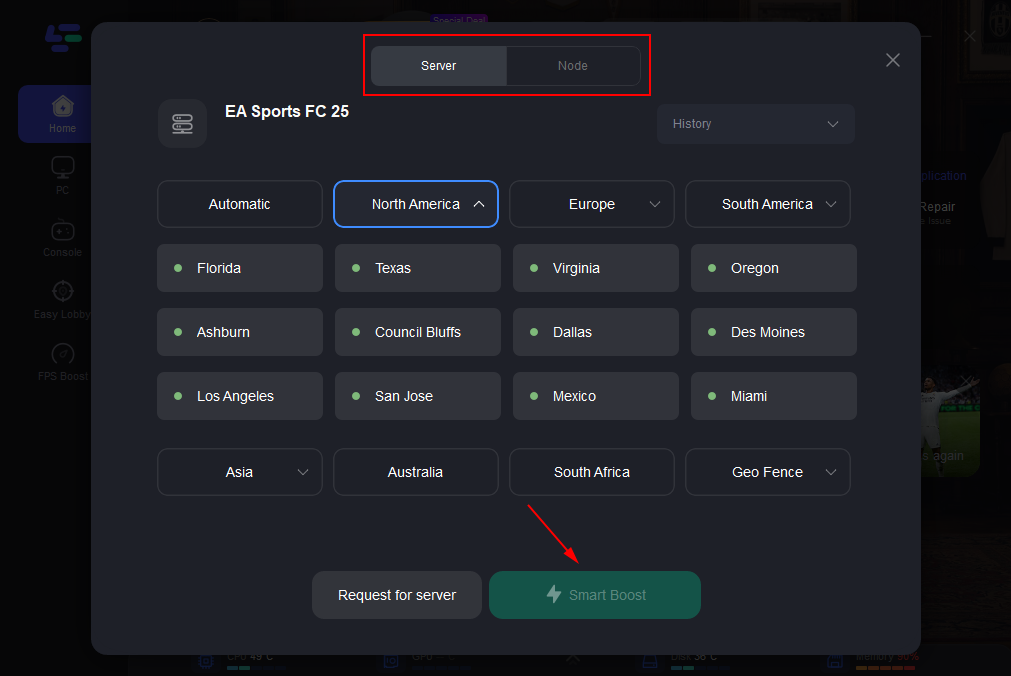Close the server selection dialog
The image size is (1011, 676).
pyautogui.click(x=893, y=60)
